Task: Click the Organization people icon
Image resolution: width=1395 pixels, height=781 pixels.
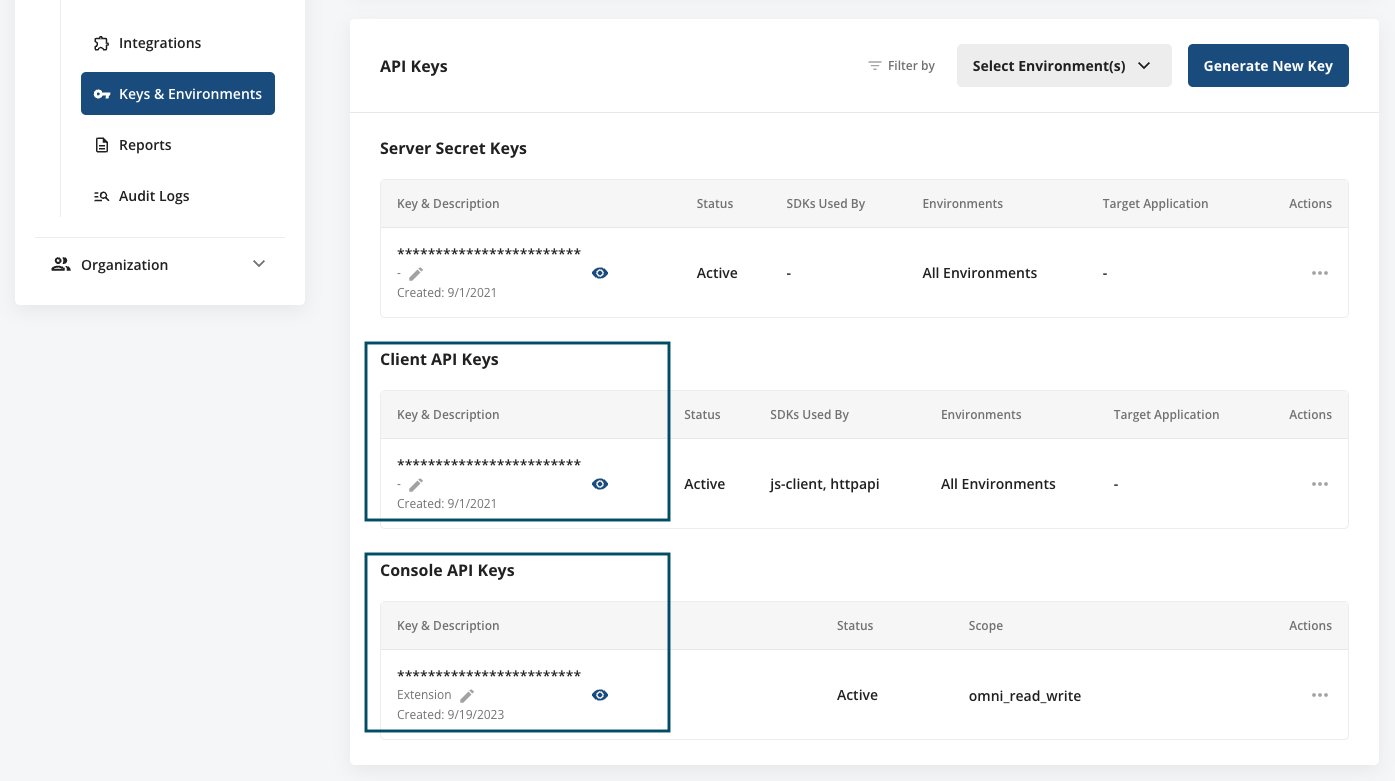Action: click(60, 264)
